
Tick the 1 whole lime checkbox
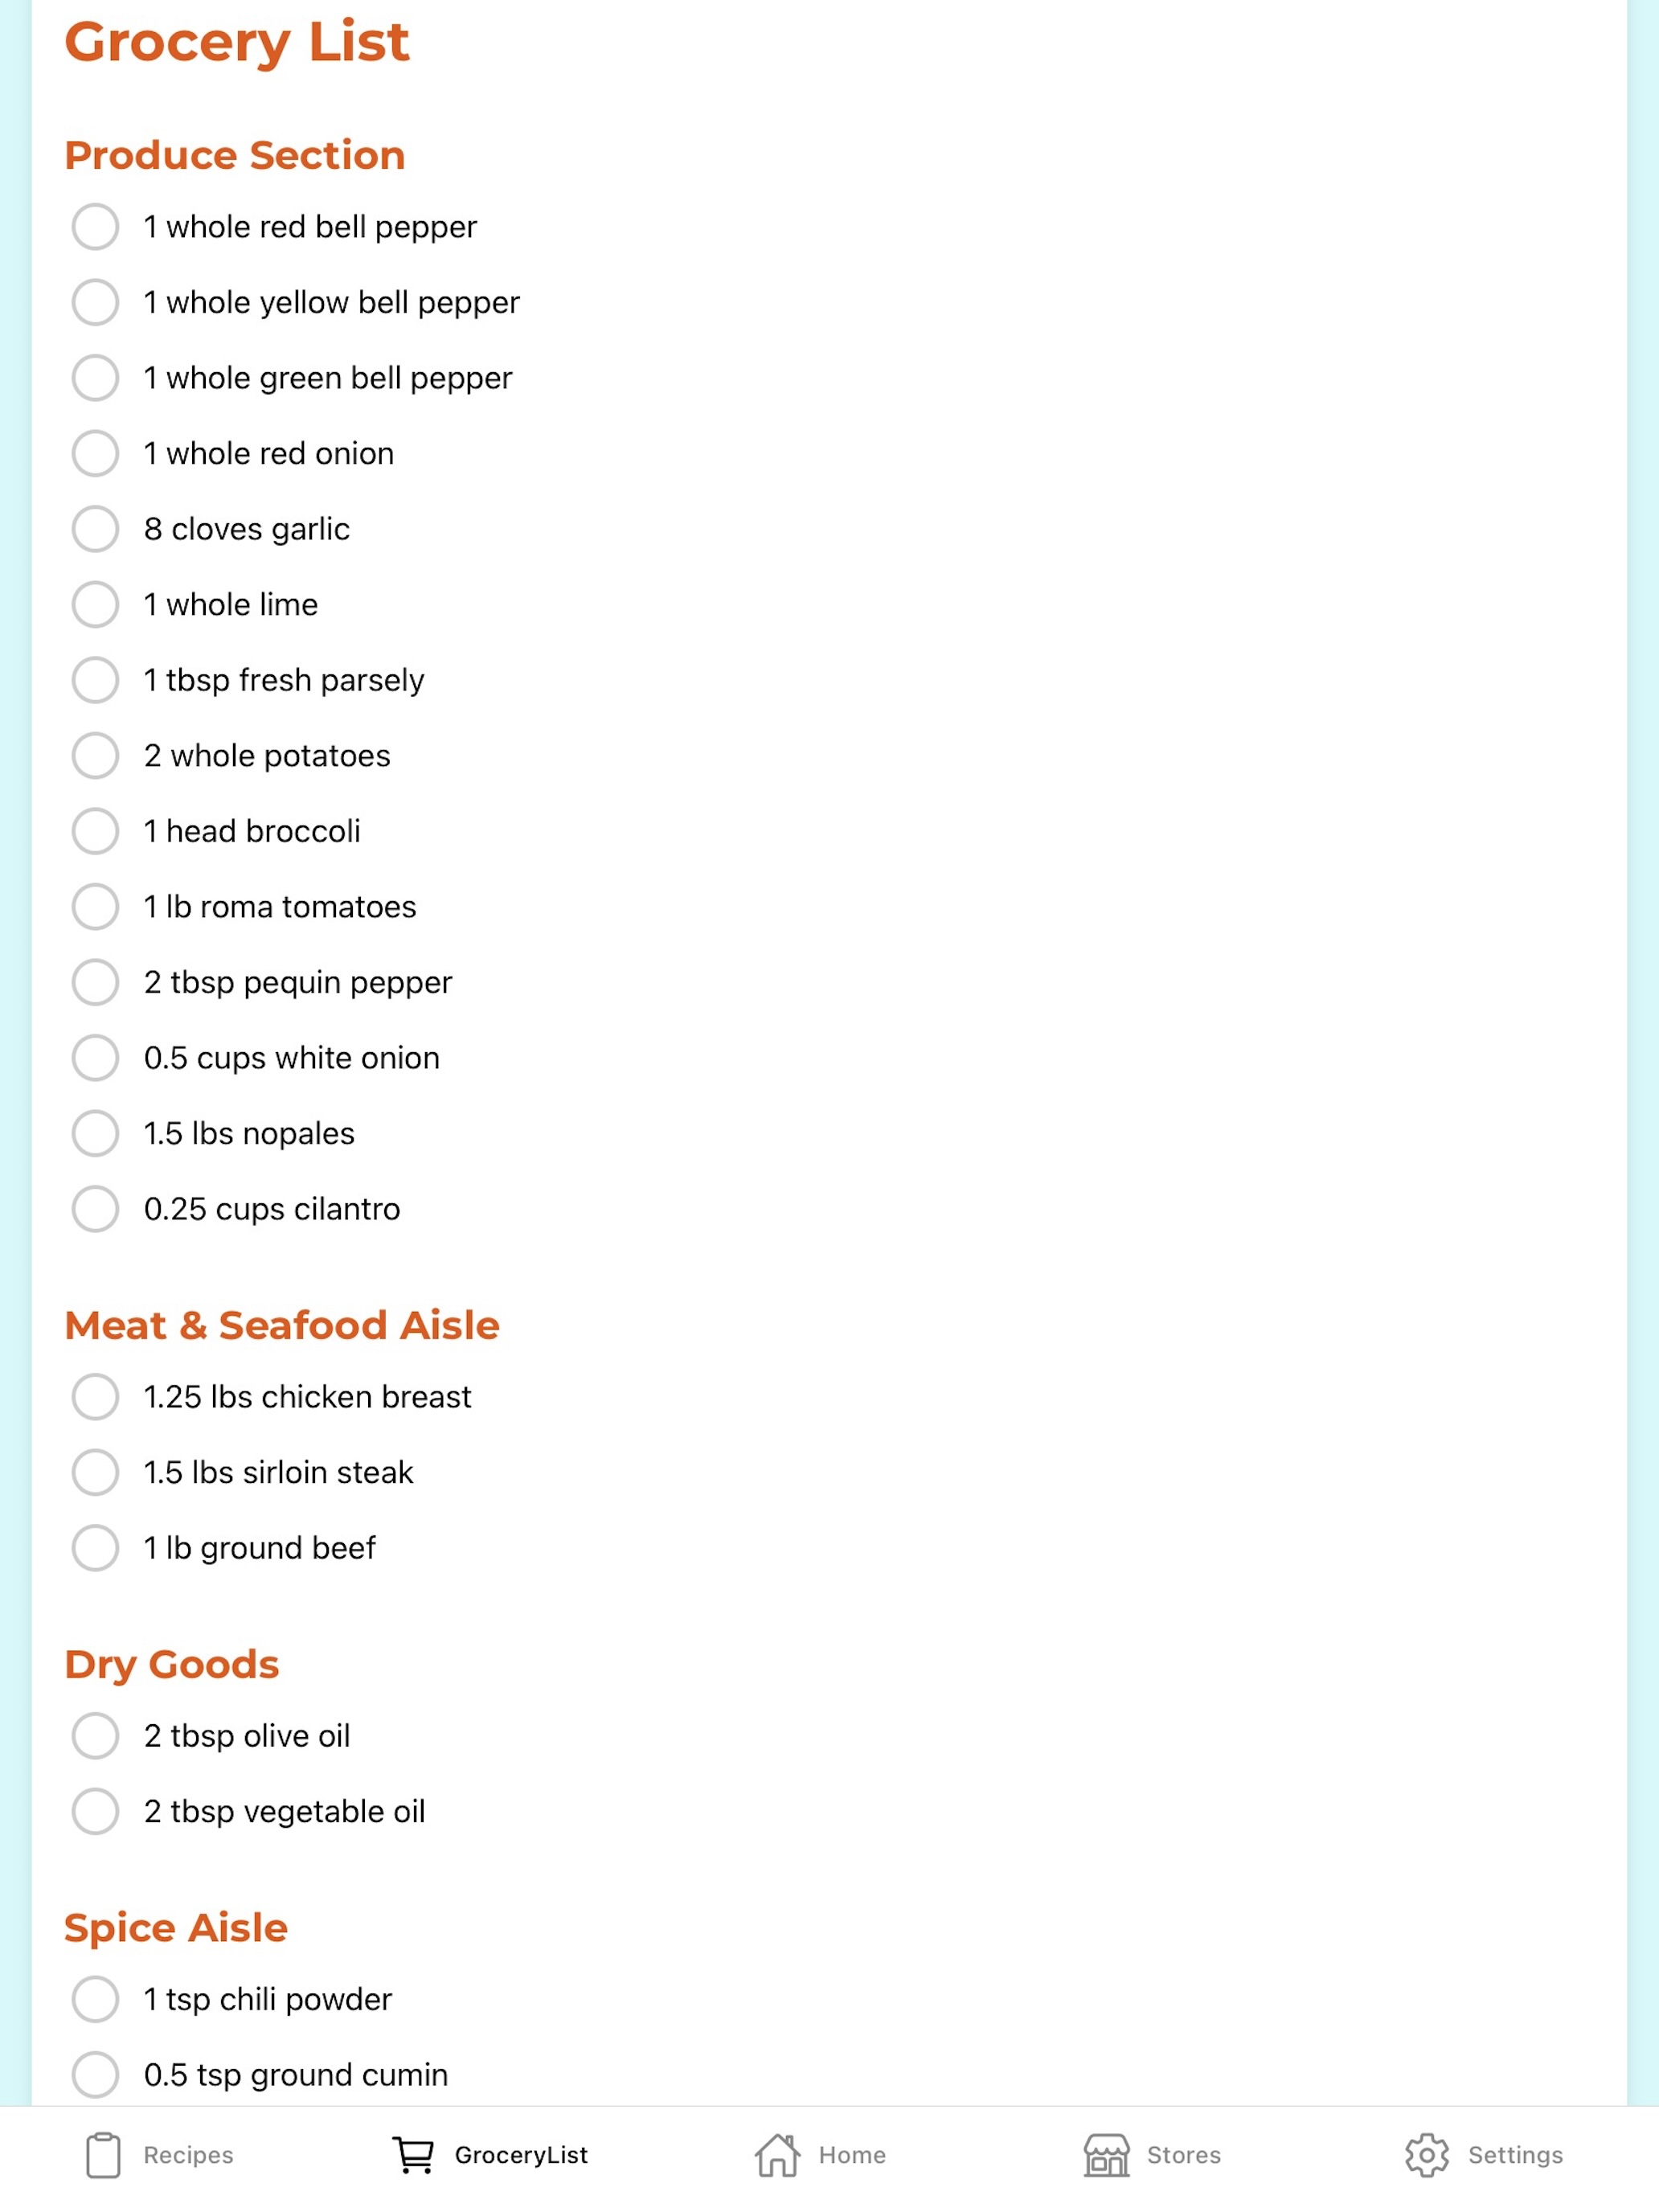[95, 604]
